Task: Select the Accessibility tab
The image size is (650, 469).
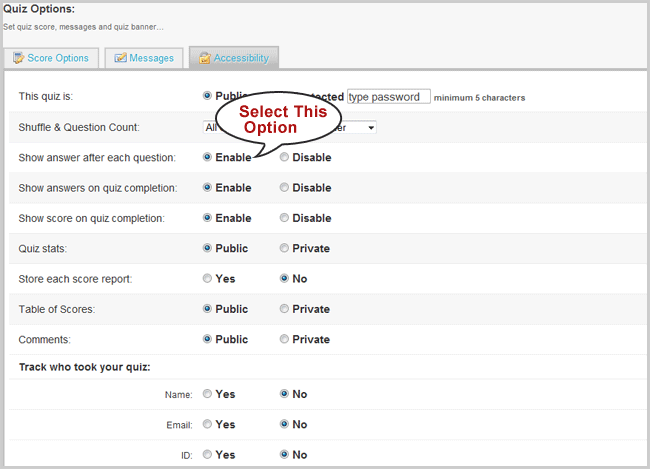Action: coord(234,58)
